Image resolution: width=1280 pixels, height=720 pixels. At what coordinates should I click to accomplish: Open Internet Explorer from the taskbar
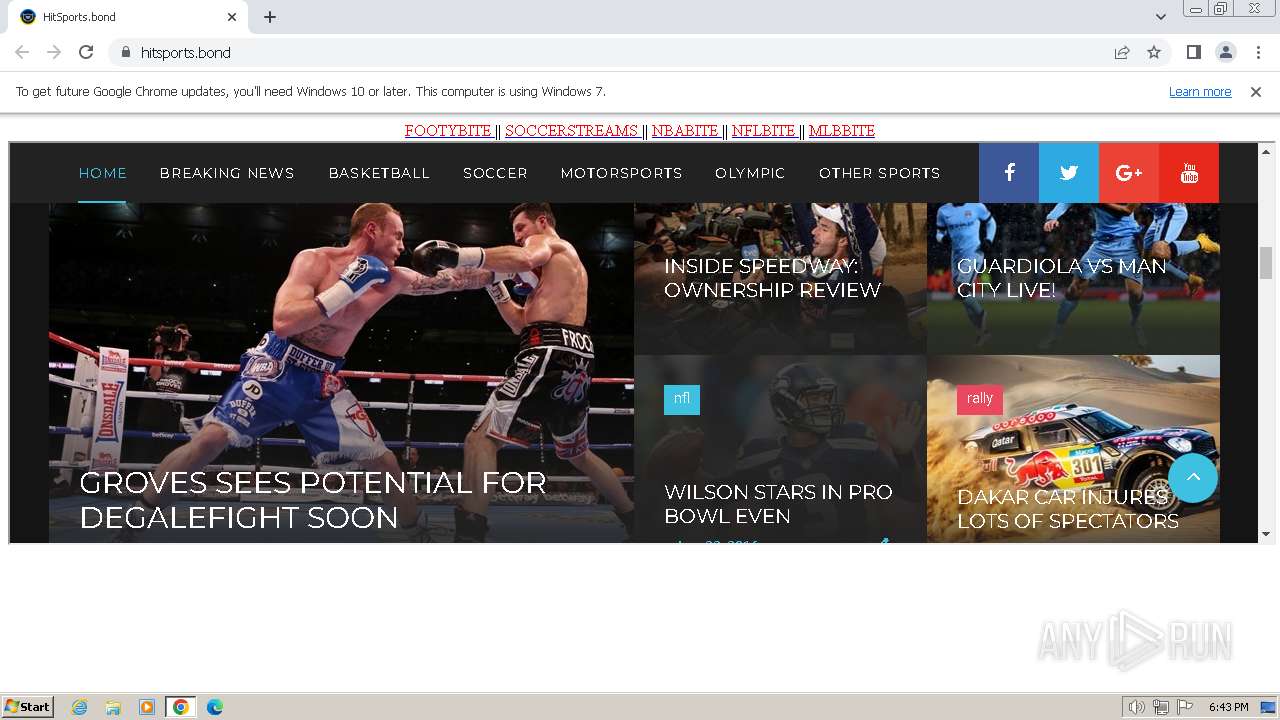tap(80, 707)
